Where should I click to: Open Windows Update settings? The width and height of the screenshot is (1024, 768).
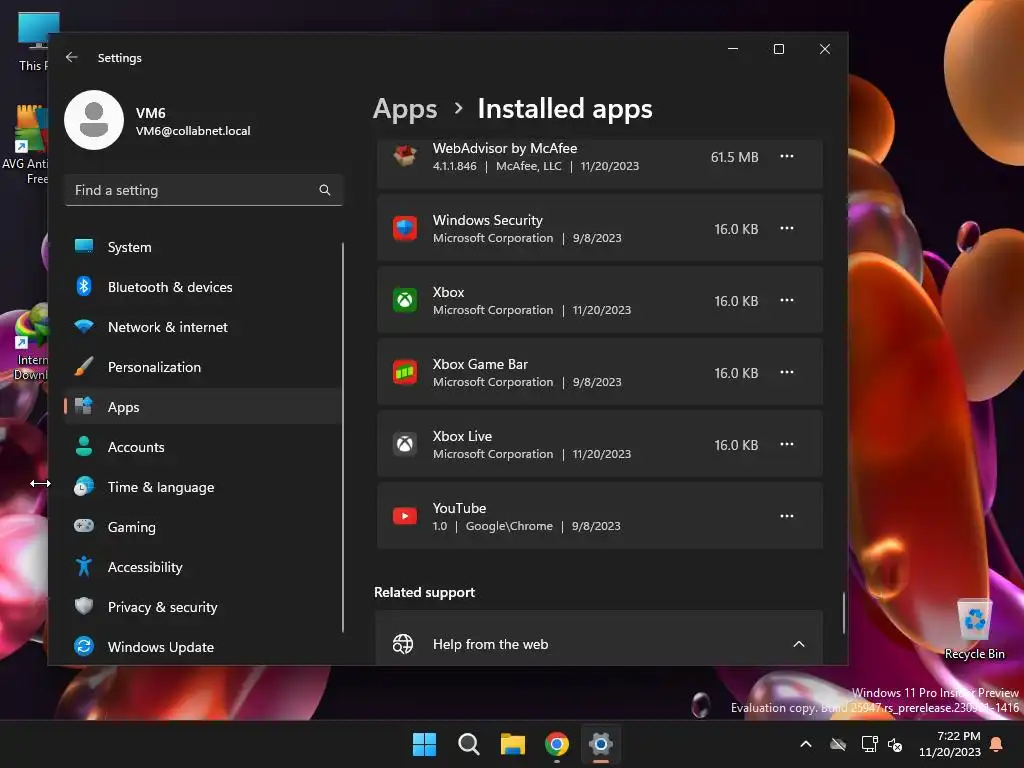(203, 647)
